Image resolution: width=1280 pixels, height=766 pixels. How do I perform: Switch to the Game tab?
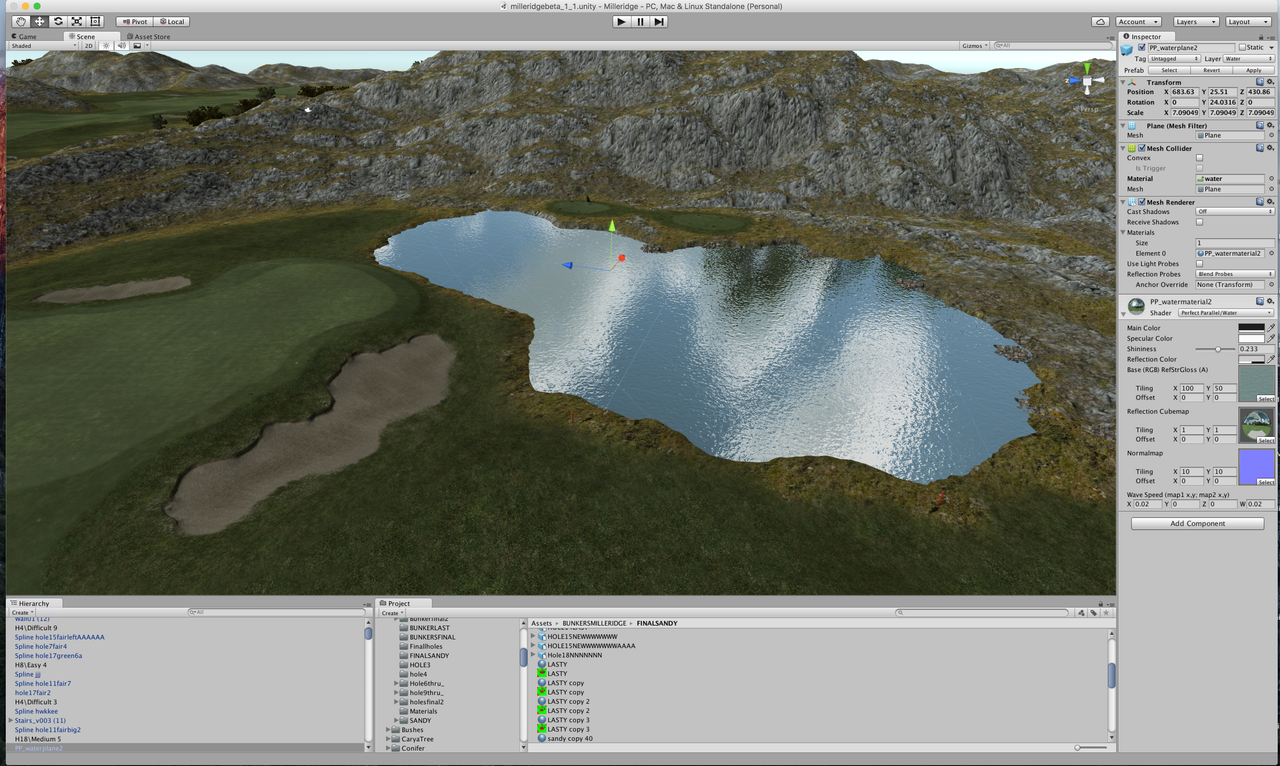point(25,36)
